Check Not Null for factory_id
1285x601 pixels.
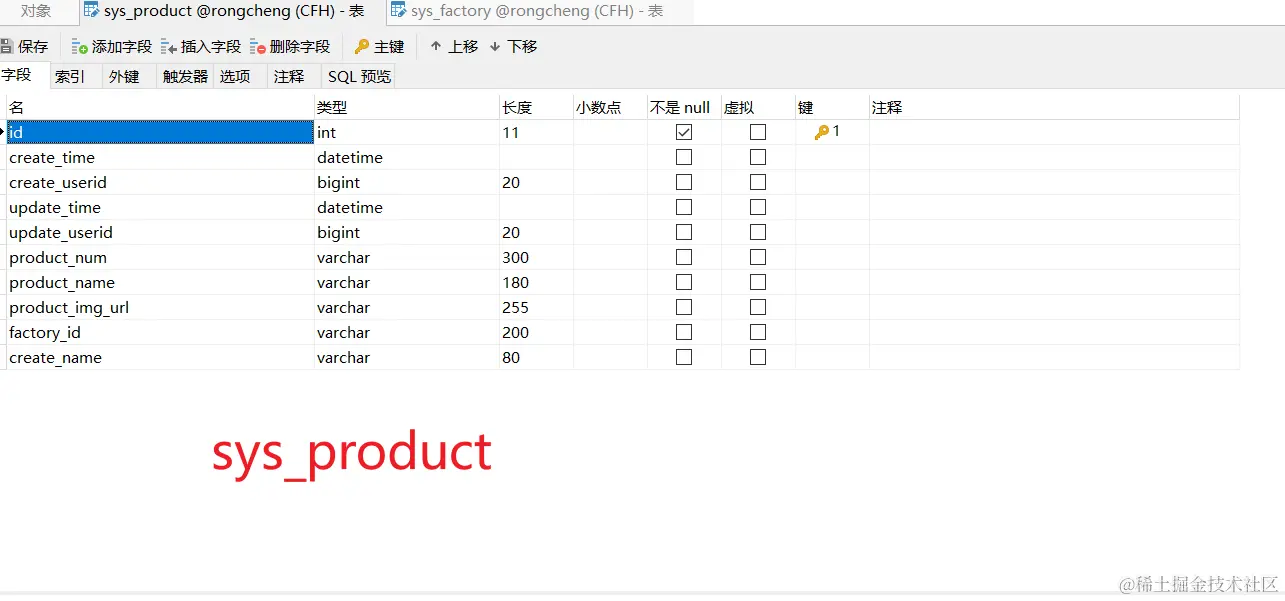[684, 332]
